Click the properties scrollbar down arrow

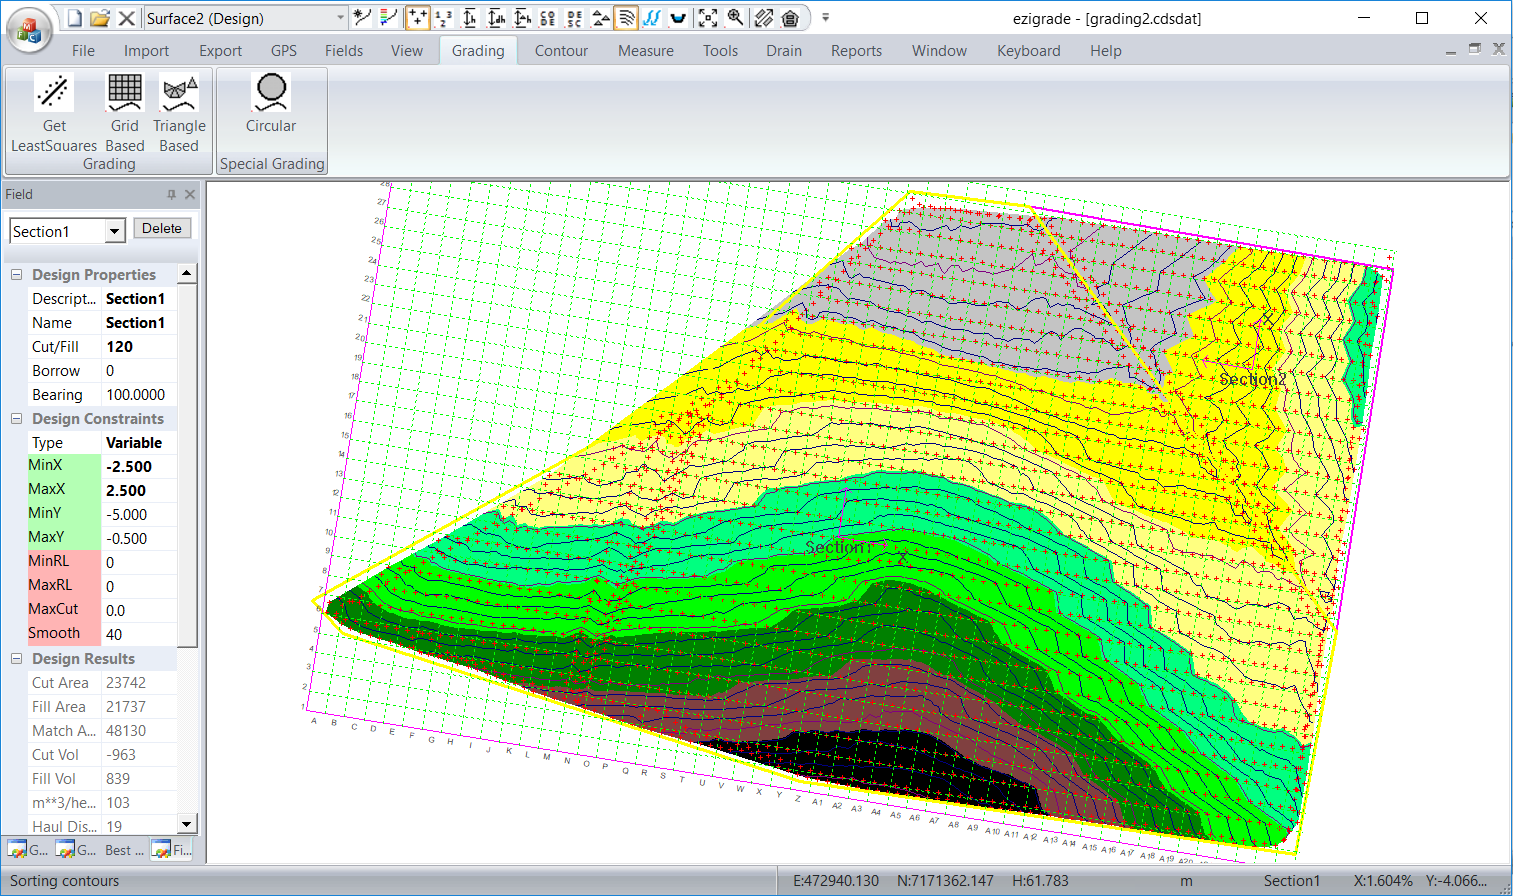pyautogui.click(x=186, y=825)
